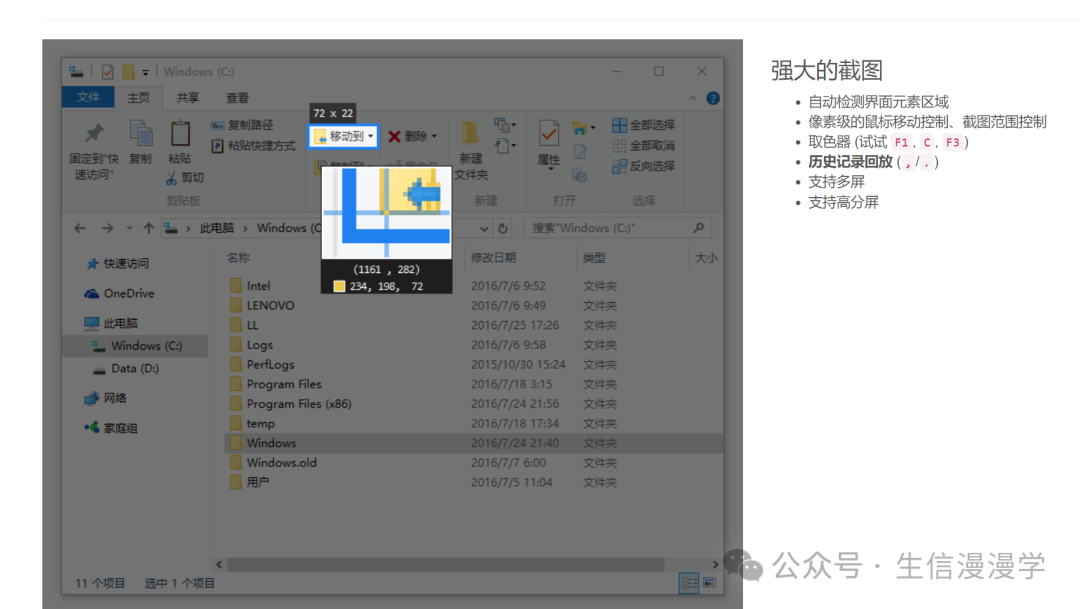Click the 粘贴 clipboard paste icon

tap(180, 134)
